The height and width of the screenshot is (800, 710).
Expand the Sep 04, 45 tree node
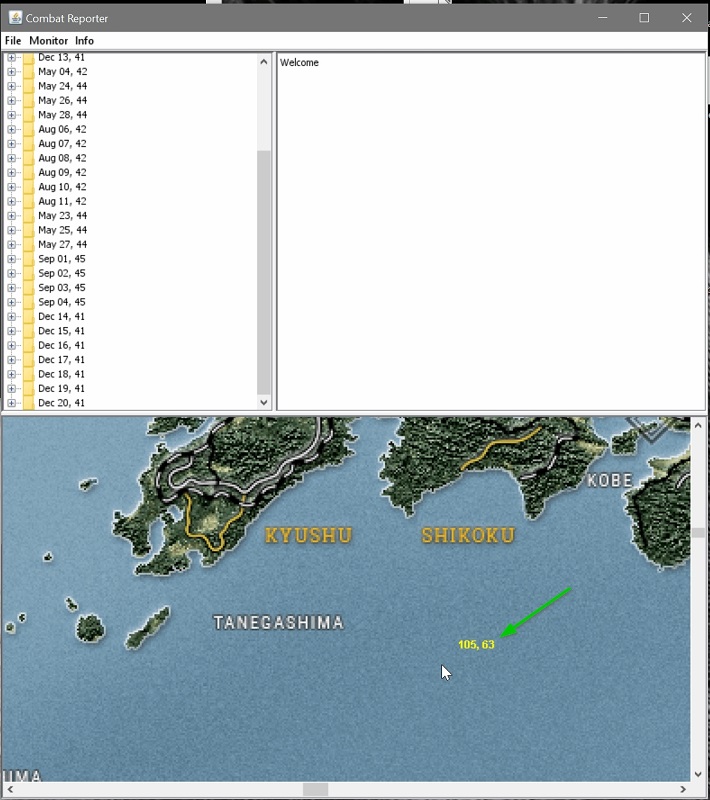tap(11, 302)
